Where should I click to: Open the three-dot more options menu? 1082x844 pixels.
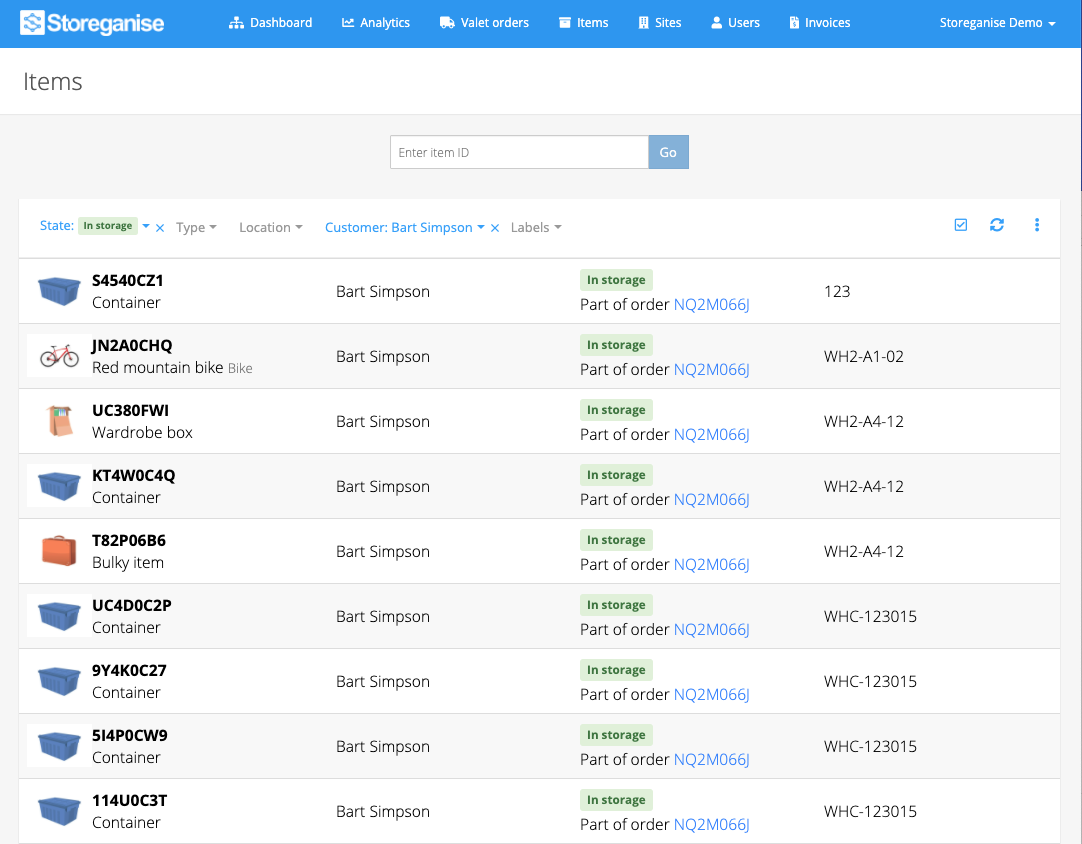point(1036,225)
